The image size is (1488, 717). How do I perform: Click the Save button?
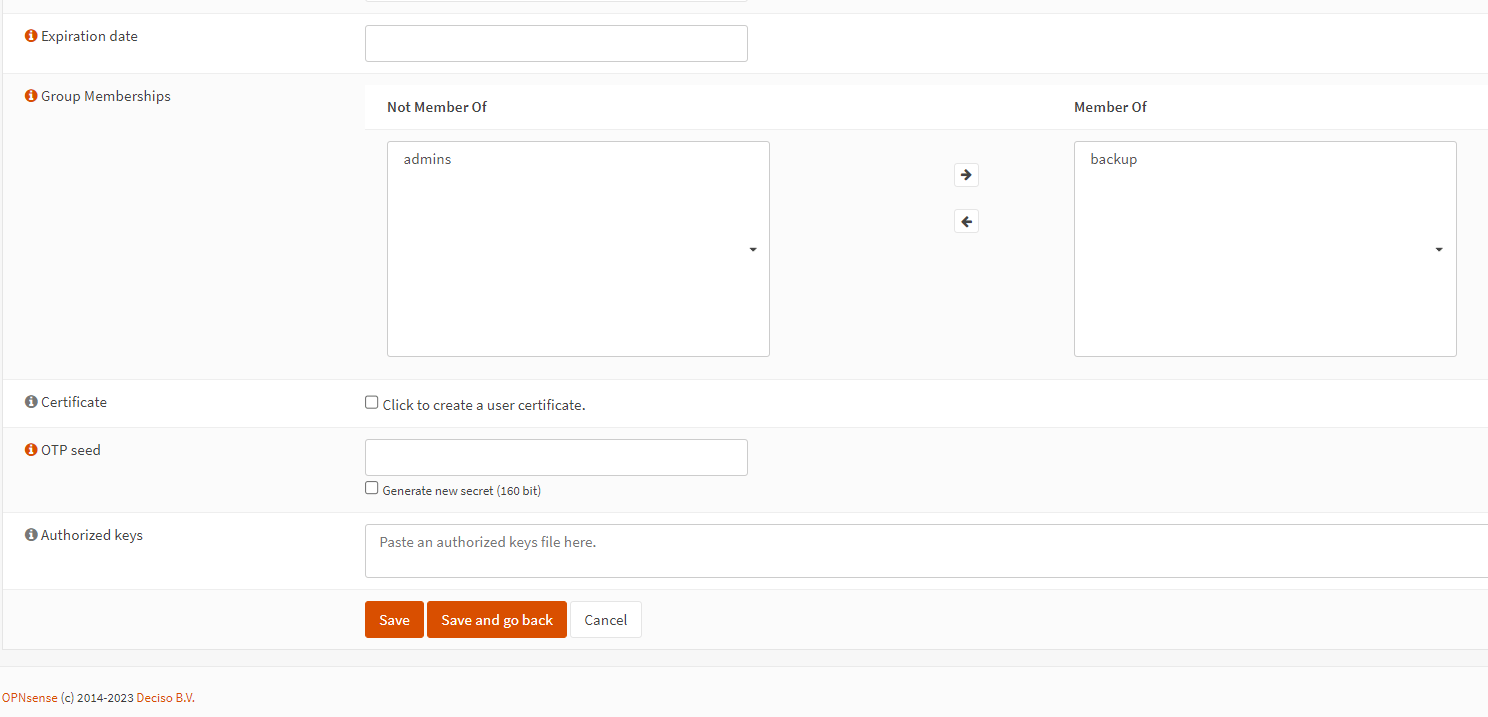point(393,619)
